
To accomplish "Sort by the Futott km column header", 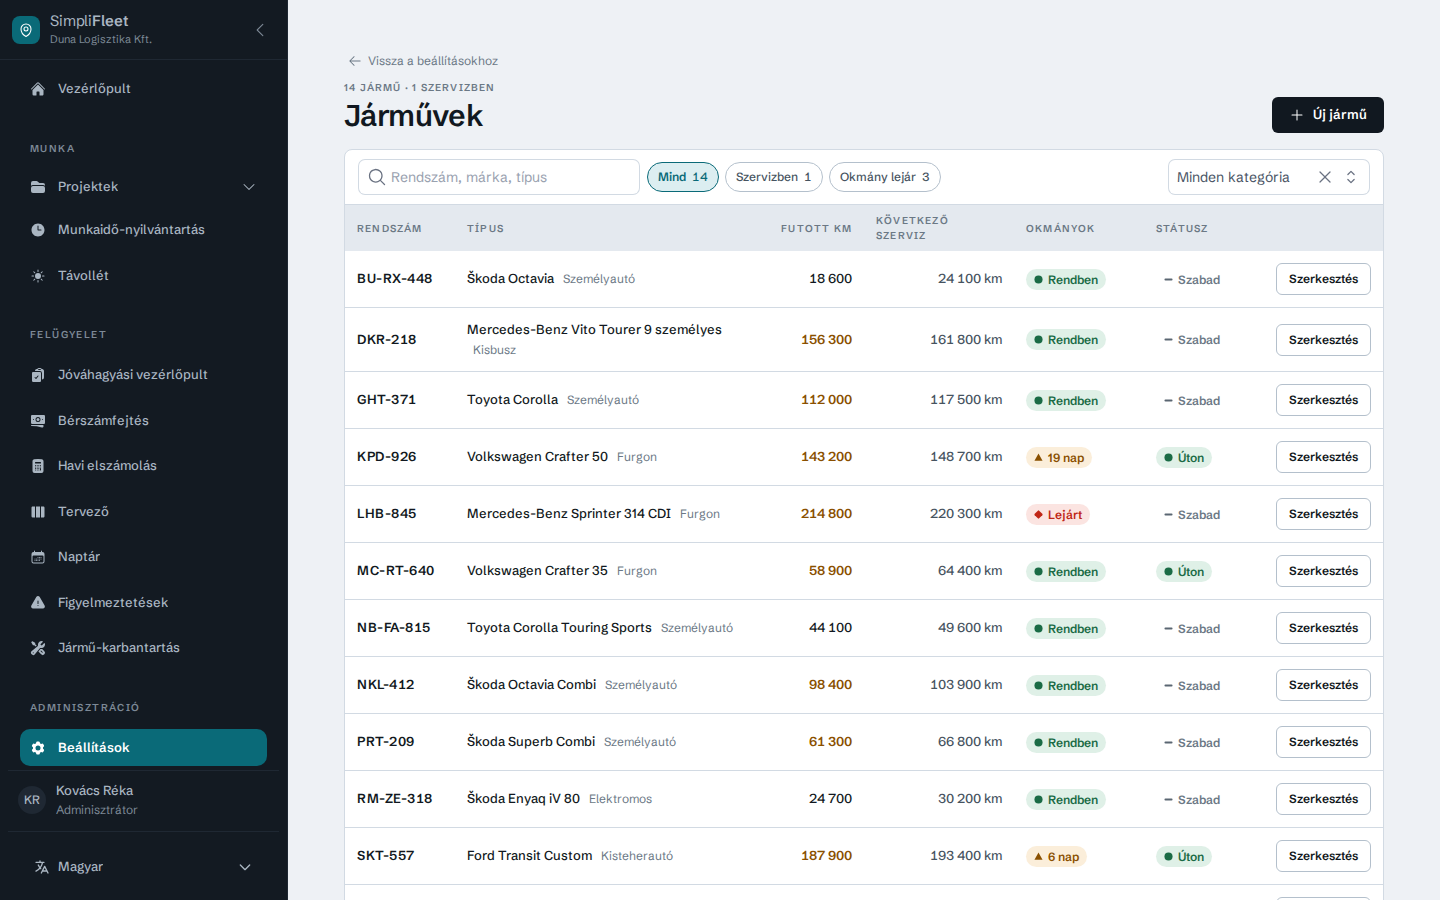I will click(x=816, y=229).
